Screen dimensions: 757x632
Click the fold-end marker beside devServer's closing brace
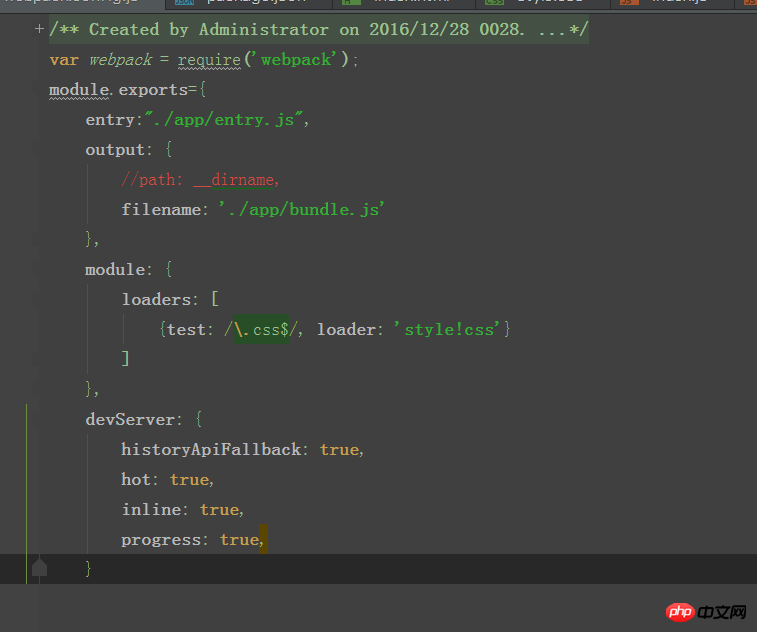39,568
